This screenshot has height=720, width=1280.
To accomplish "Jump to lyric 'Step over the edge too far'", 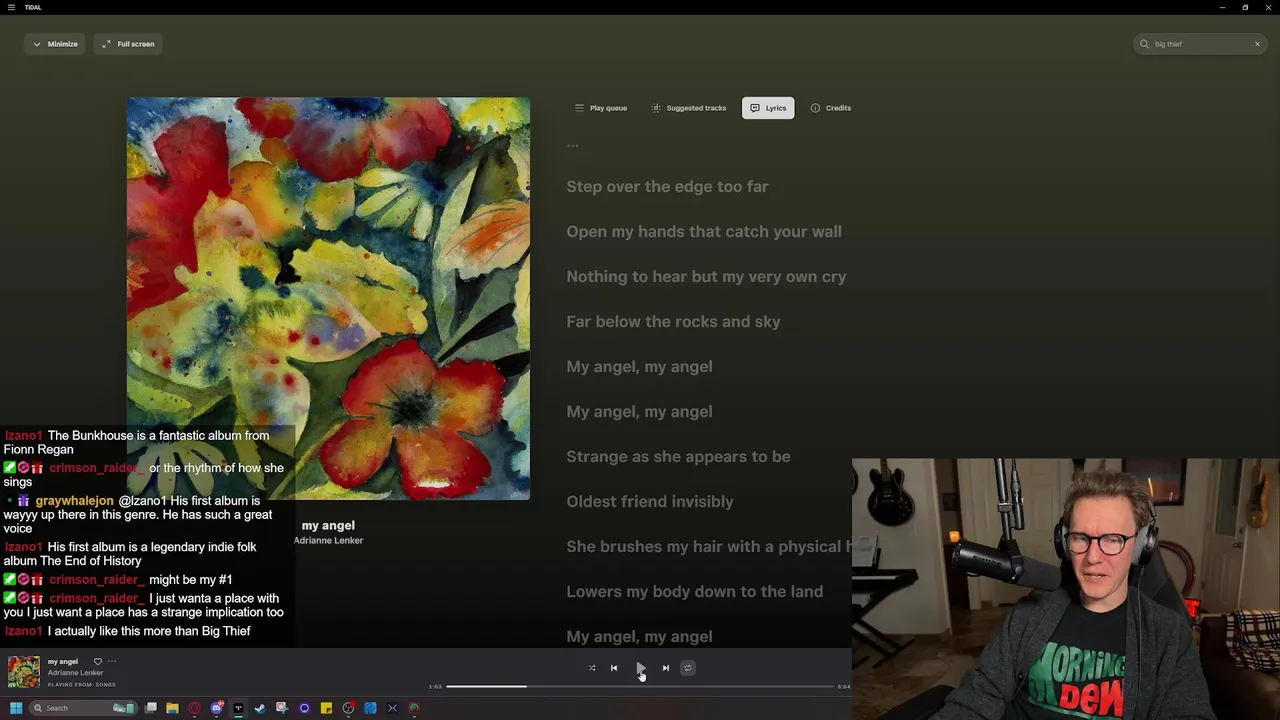I will point(667,187).
